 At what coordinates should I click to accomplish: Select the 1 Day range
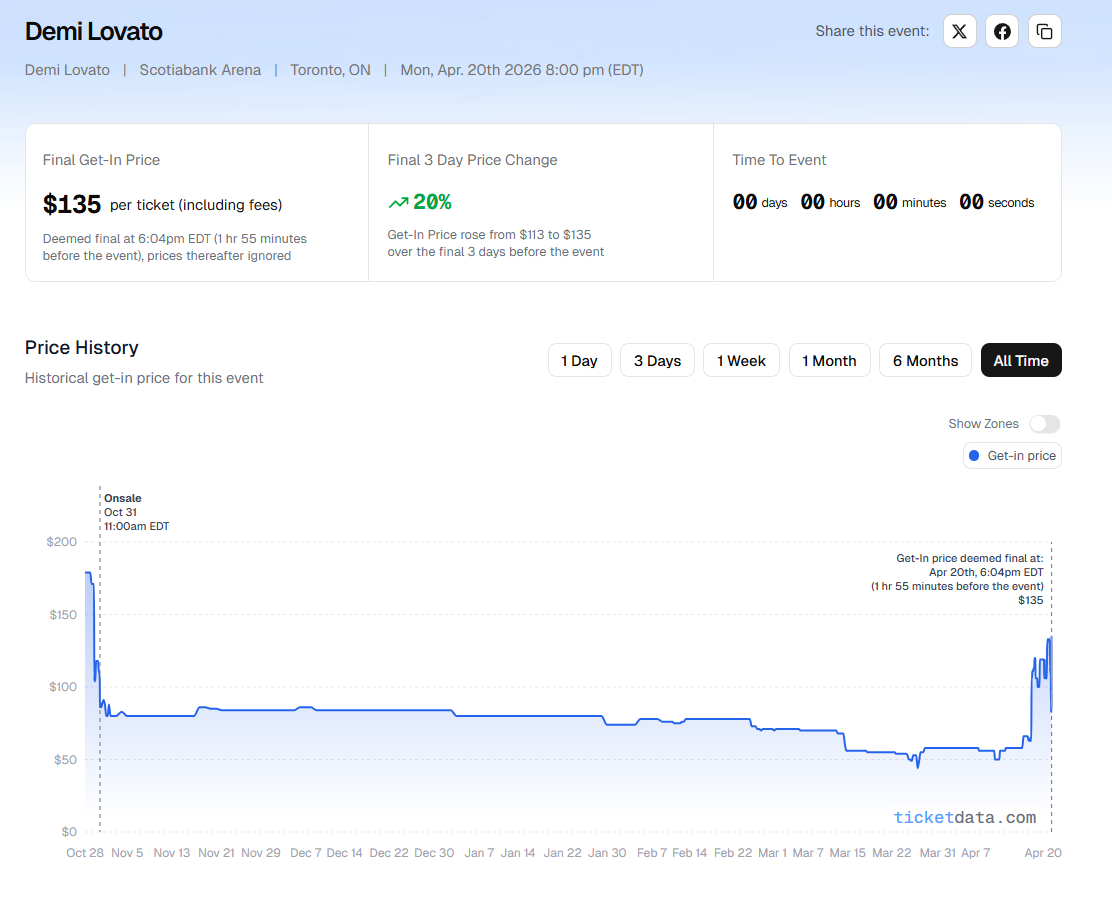579,360
